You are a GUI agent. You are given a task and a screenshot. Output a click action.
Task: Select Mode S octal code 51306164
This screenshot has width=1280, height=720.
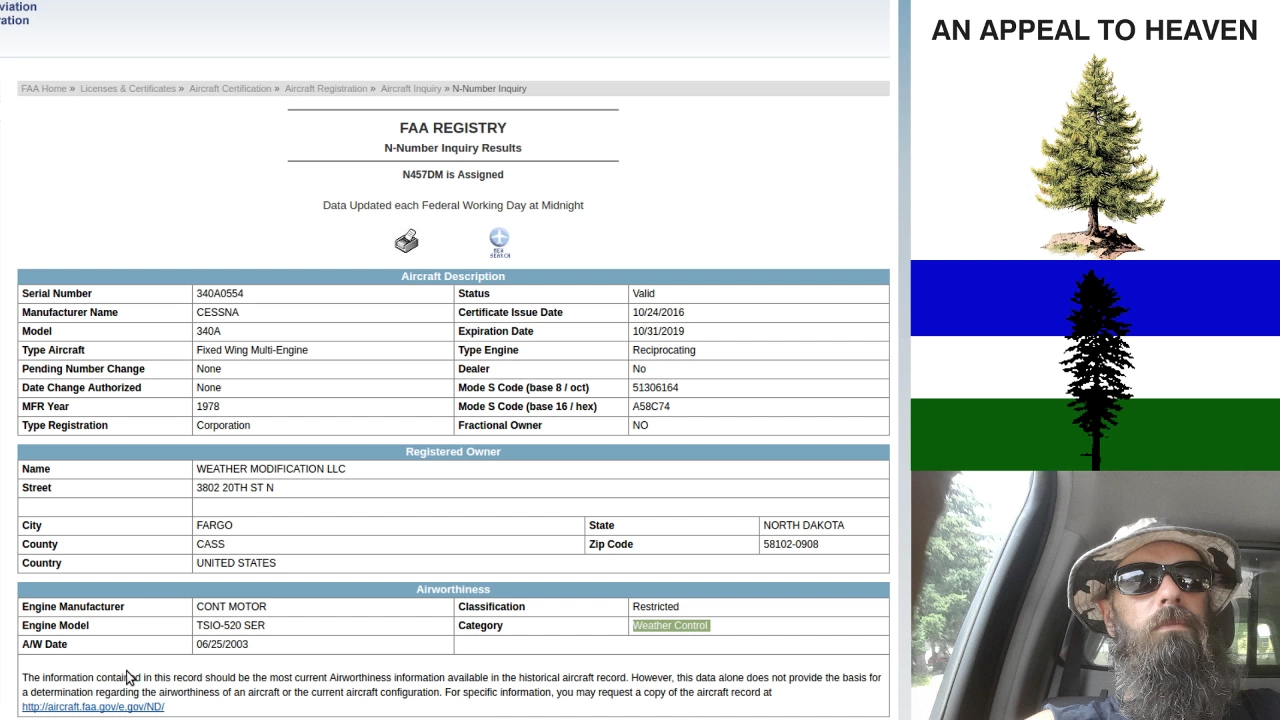pyautogui.click(x=655, y=388)
